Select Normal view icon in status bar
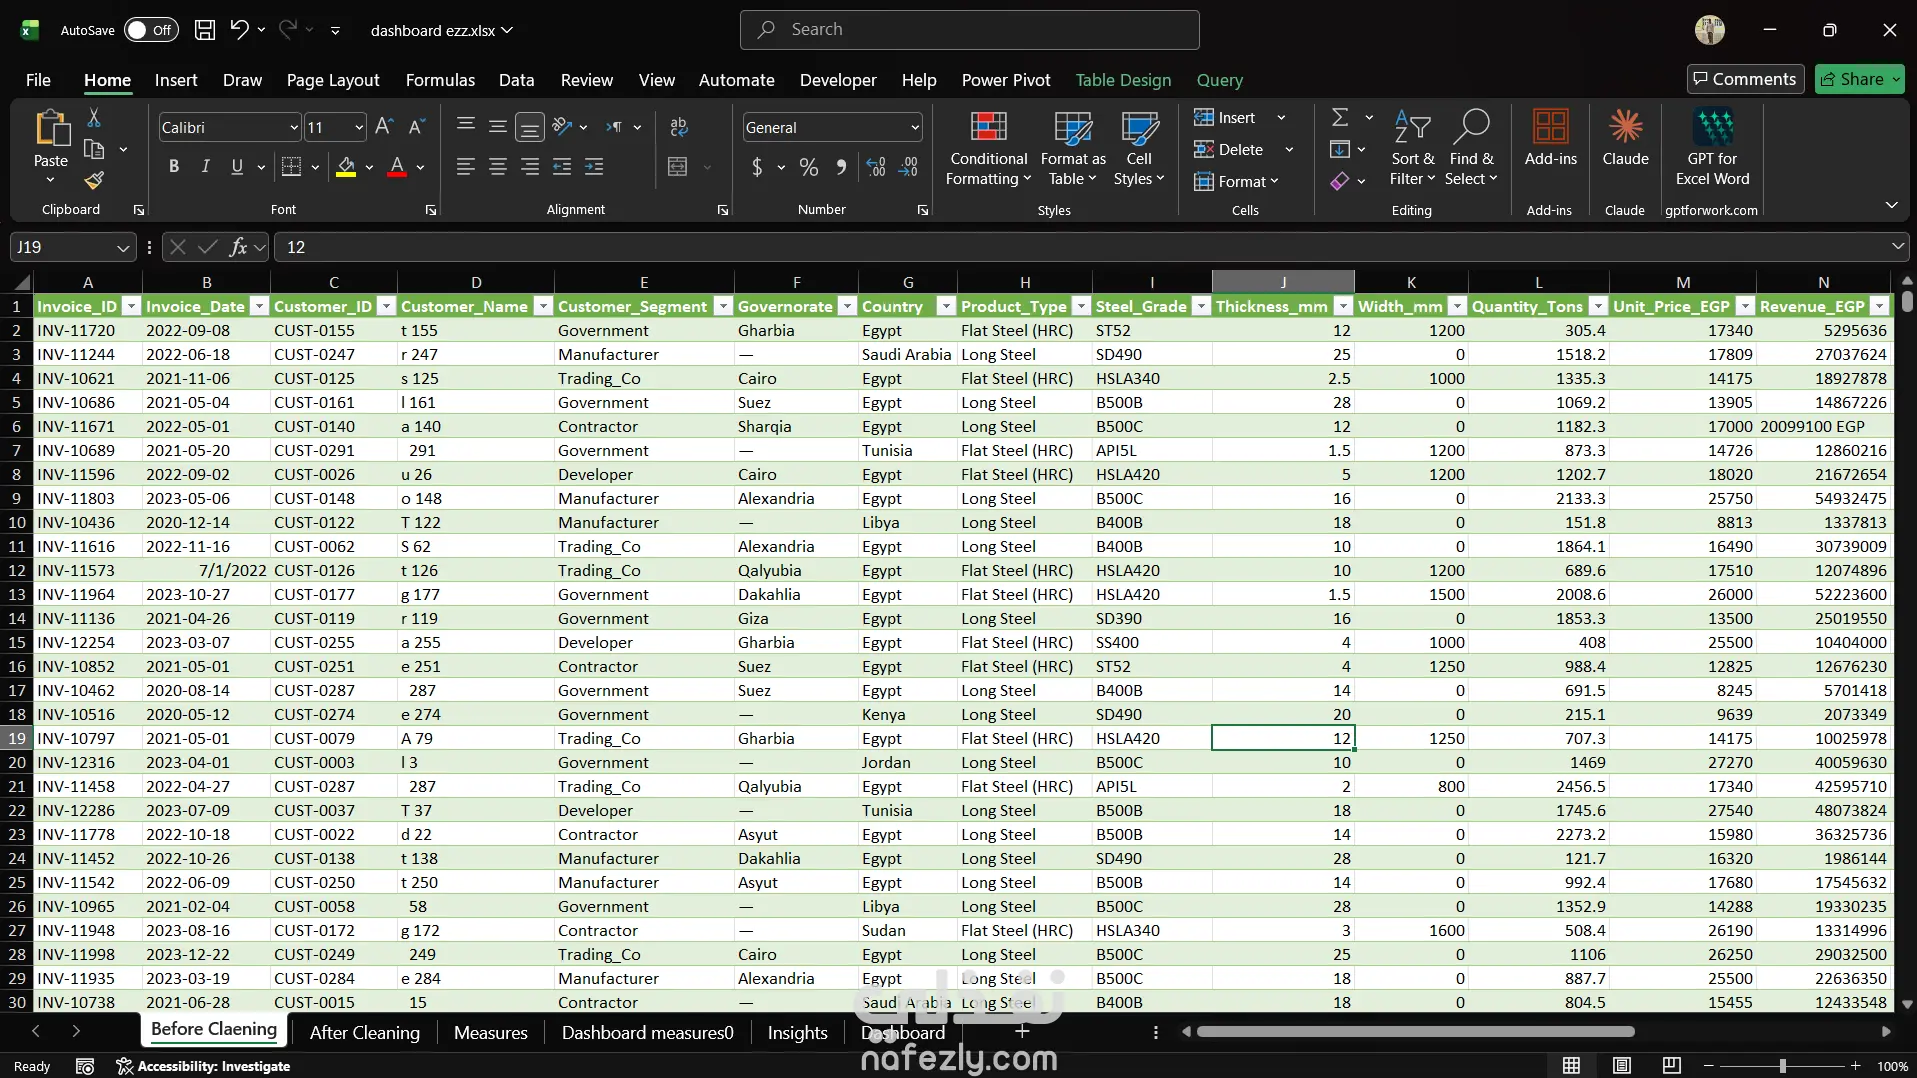This screenshot has height=1078, width=1917. [1572, 1066]
